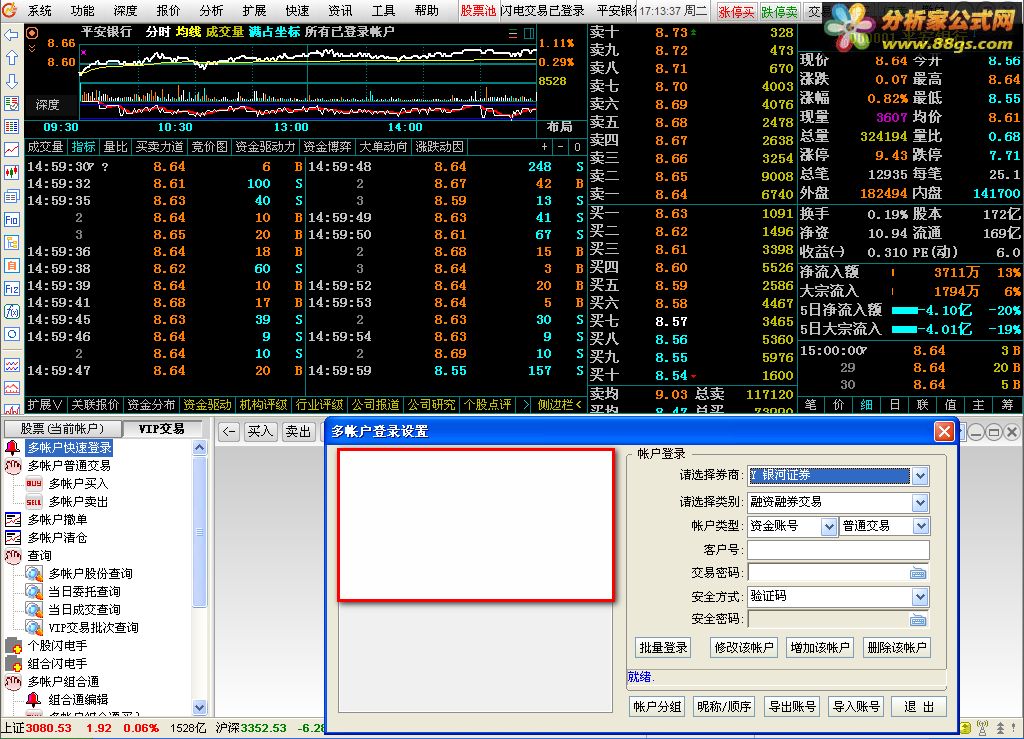The width and height of the screenshot is (1024, 739).
Task: Open the 普通交易 dropdown
Action: pos(920,526)
